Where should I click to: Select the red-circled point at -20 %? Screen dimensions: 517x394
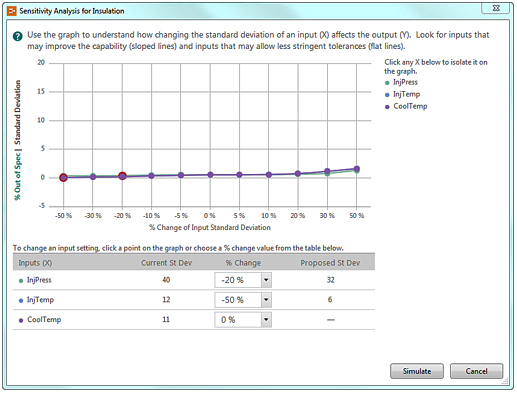122,176
